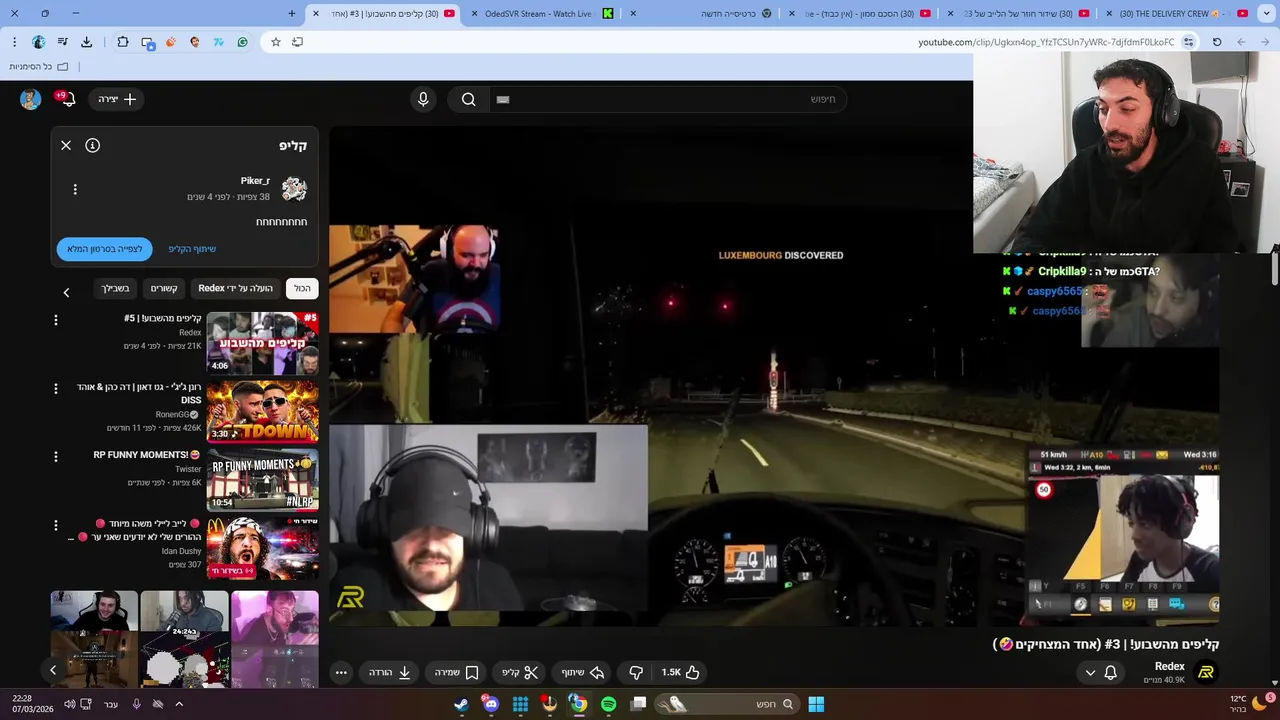Screen dimensions: 1280x720
Task: Open options for קליפים מהשבוע #5
Action: coord(56,320)
